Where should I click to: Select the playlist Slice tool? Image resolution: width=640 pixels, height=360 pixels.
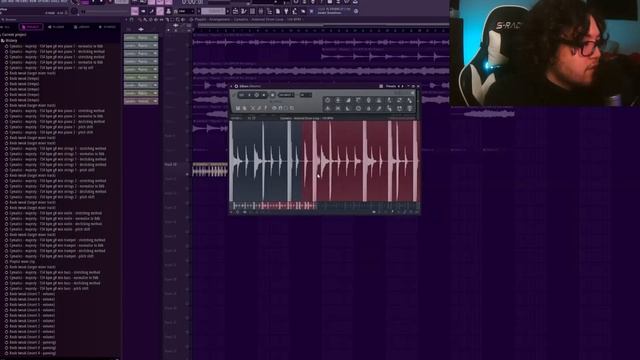point(167,19)
